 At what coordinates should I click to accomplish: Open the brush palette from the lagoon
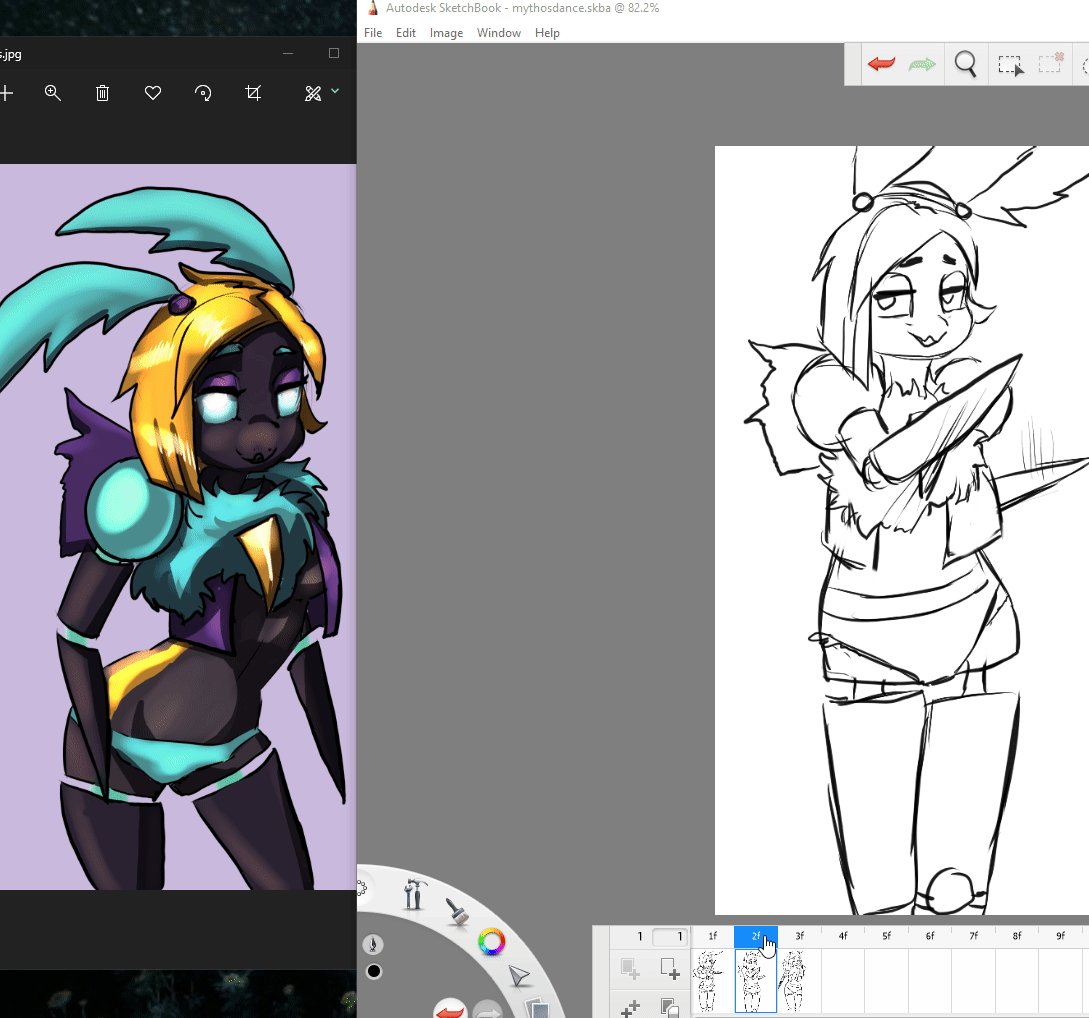(x=457, y=910)
